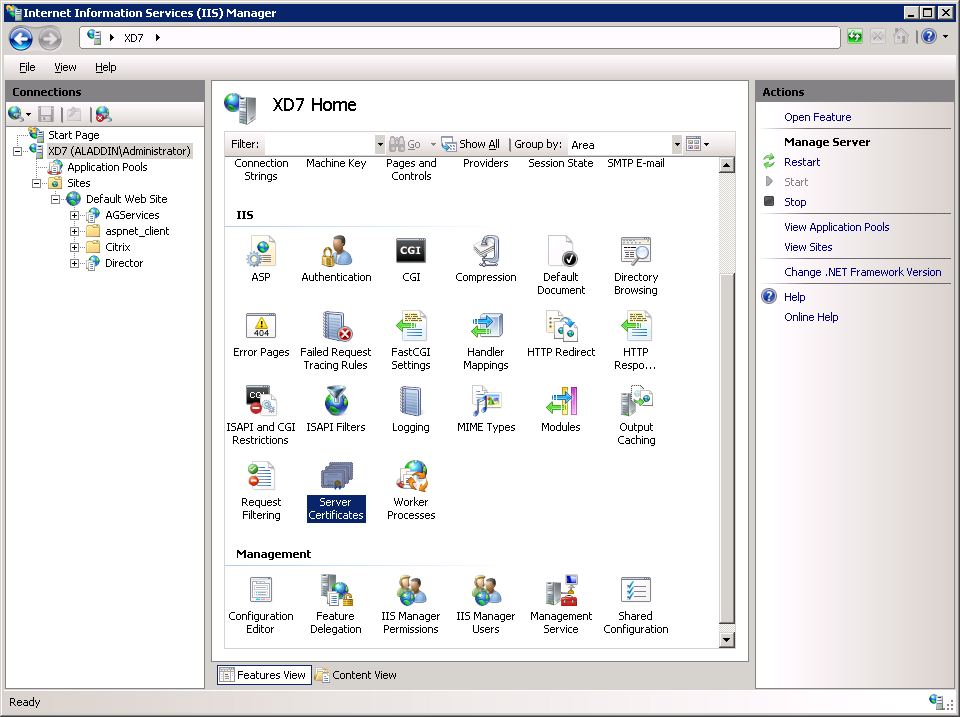Image resolution: width=960 pixels, height=717 pixels.
Task: Select the Logging icon
Action: 411,409
